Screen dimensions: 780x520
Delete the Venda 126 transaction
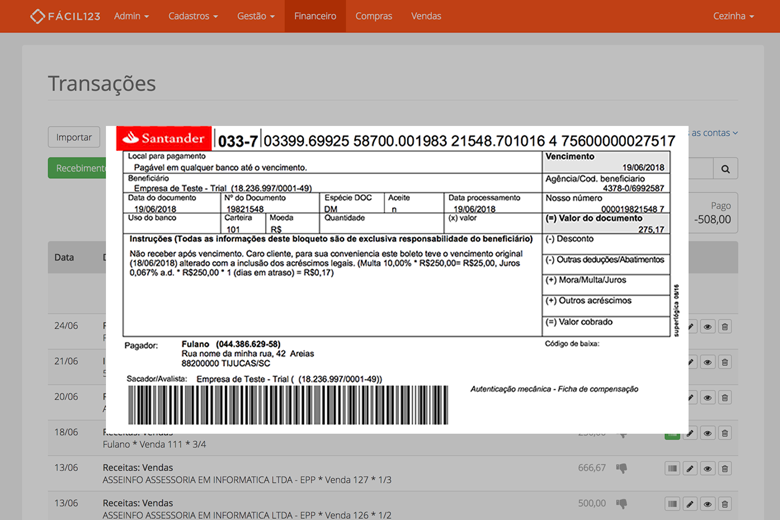[x=725, y=504]
